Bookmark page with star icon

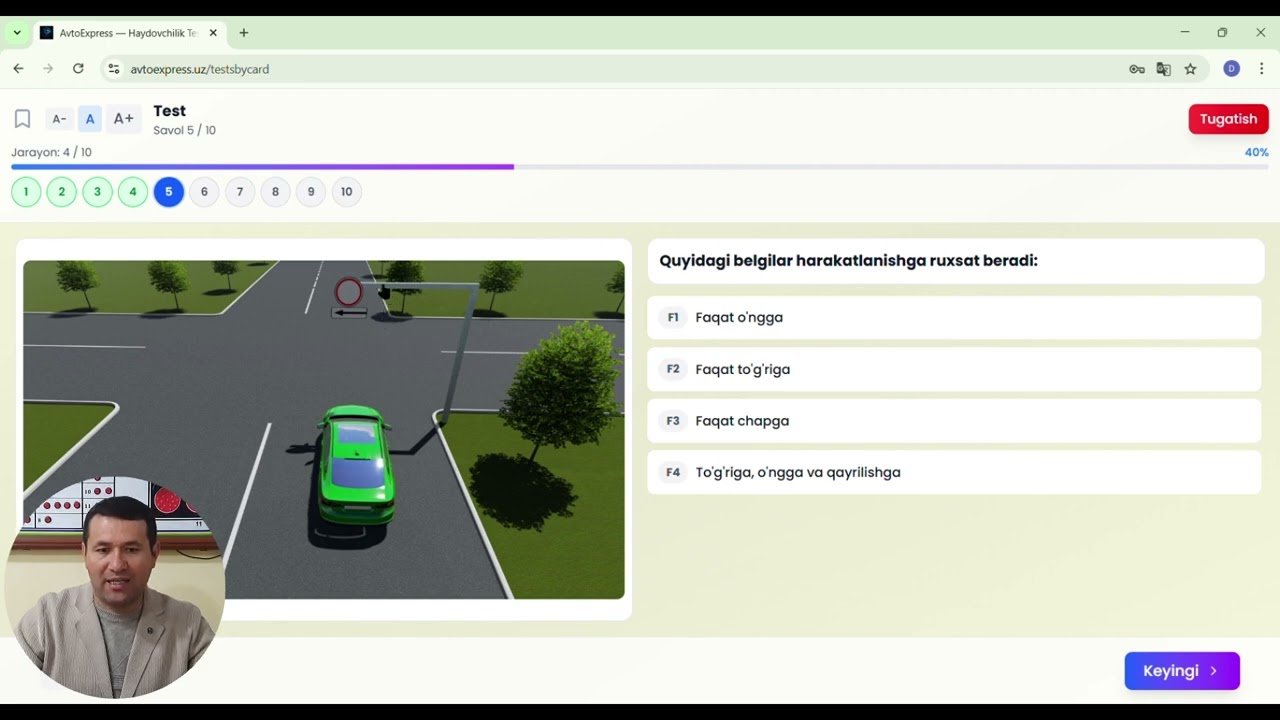(1190, 69)
